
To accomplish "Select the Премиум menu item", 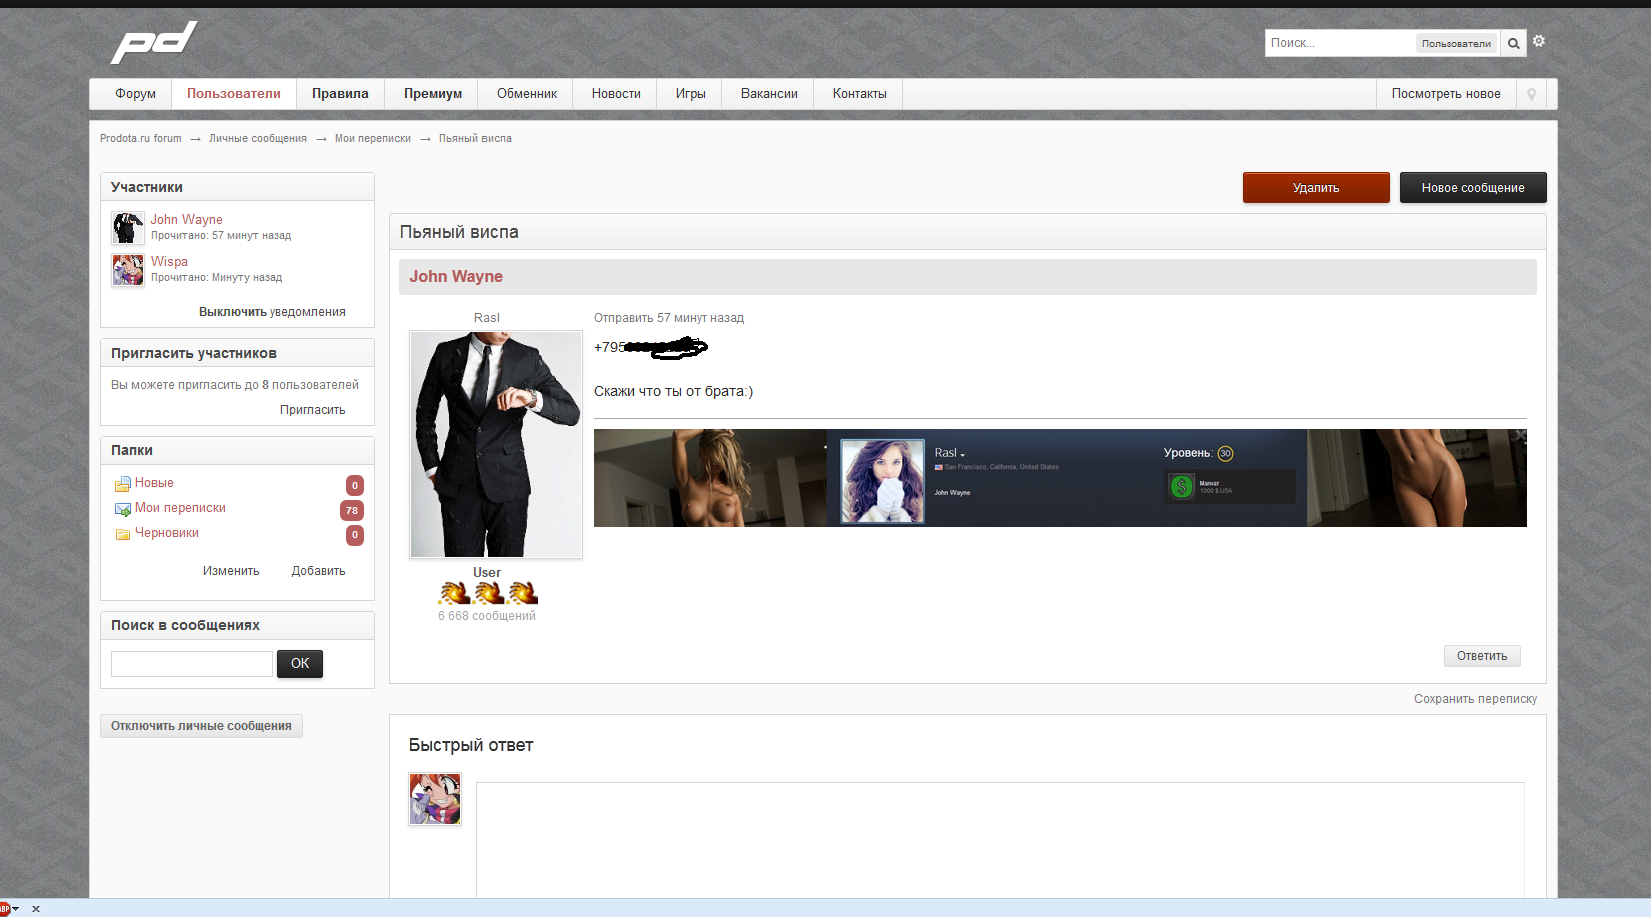I will click(x=433, y=94).
